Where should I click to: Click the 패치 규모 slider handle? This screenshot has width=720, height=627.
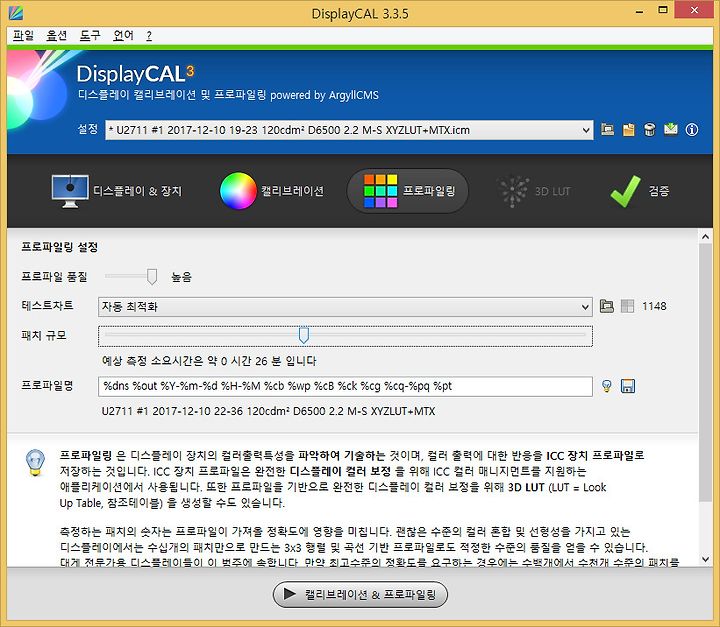(x=304, y=335)
